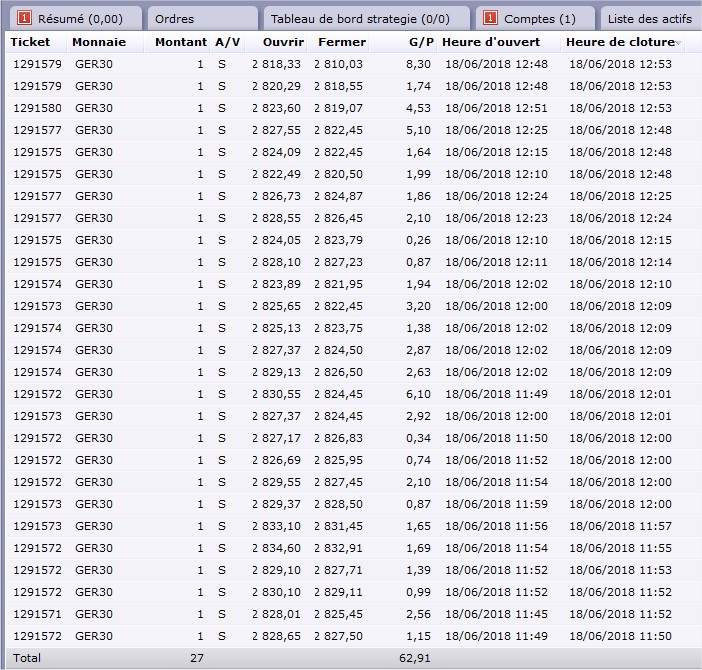Click G/P value 0,34
Screen dimensions: 702x670
418,438
